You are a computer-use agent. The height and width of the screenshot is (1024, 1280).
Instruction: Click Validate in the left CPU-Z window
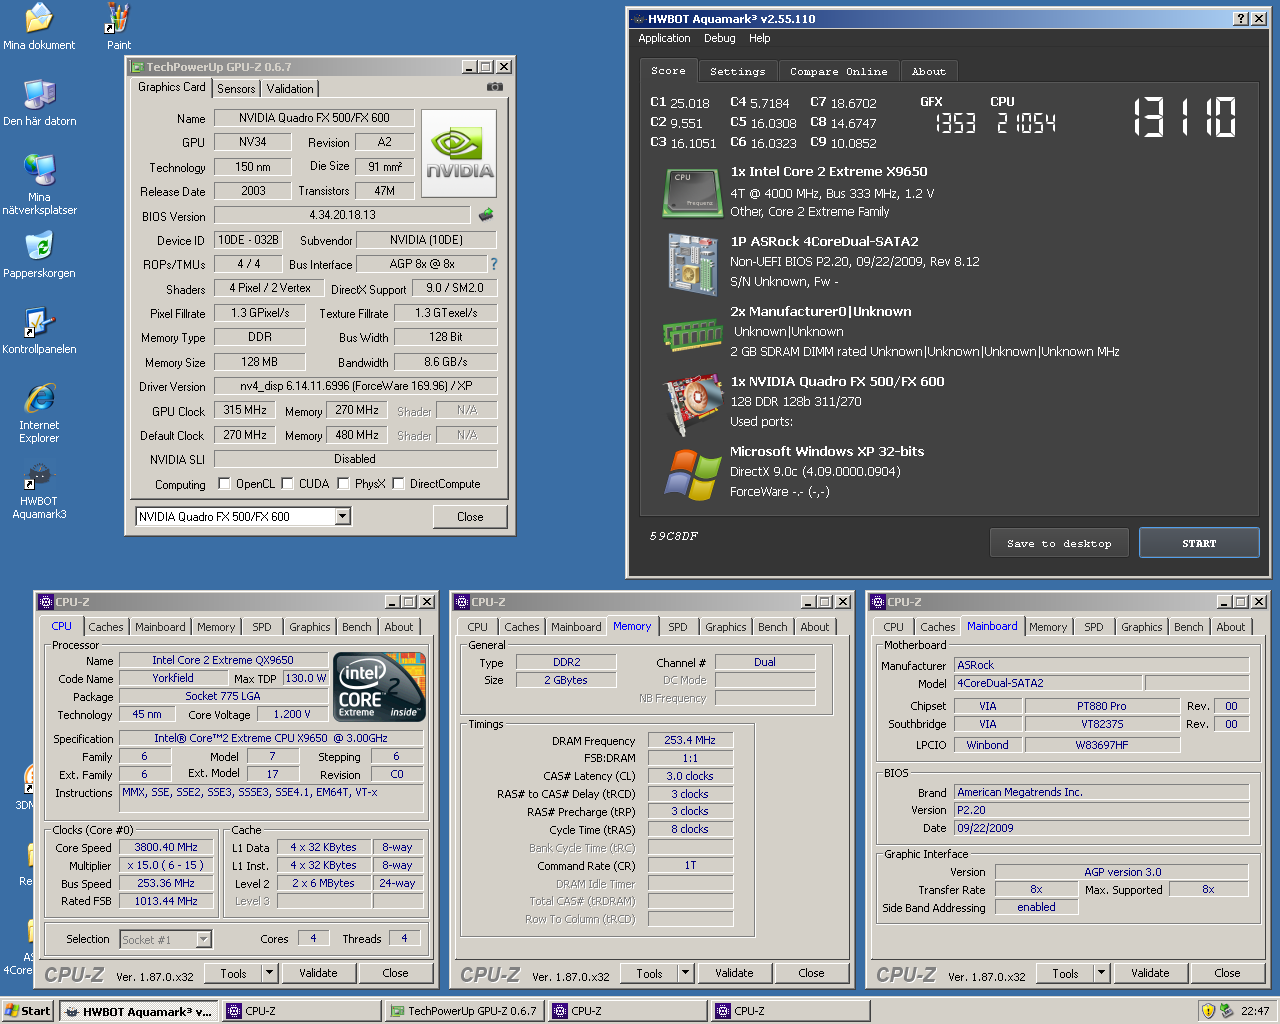[x=318, y=973]
